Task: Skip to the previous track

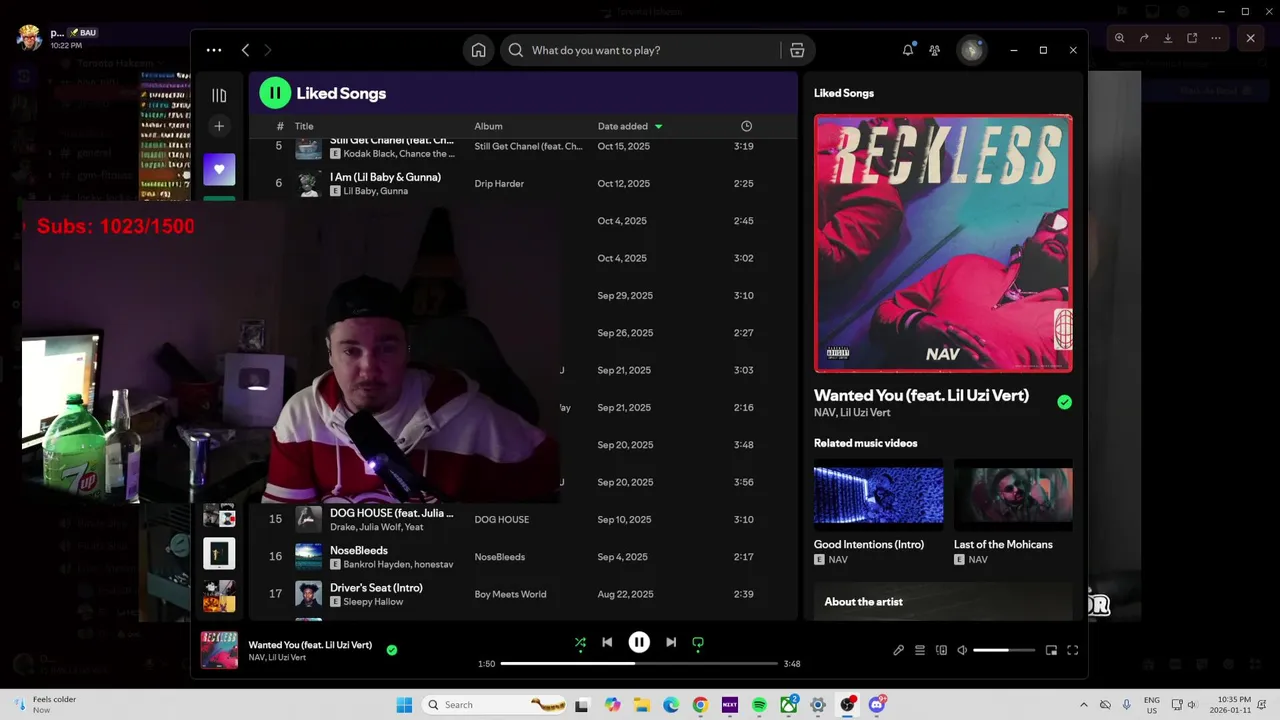Action: coord(607,642)
